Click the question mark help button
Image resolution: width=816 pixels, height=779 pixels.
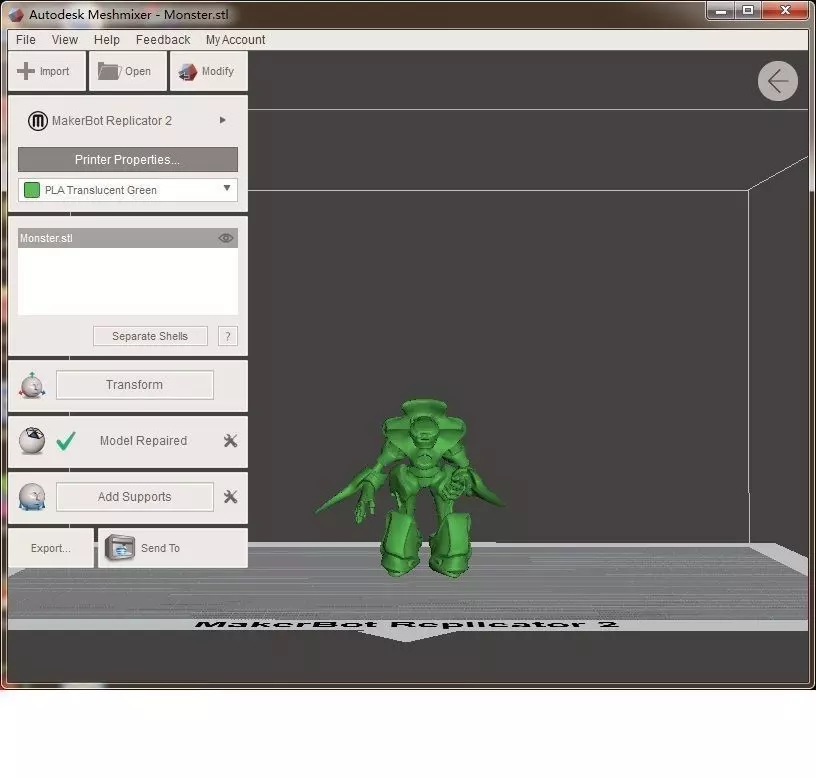[227, 336]
